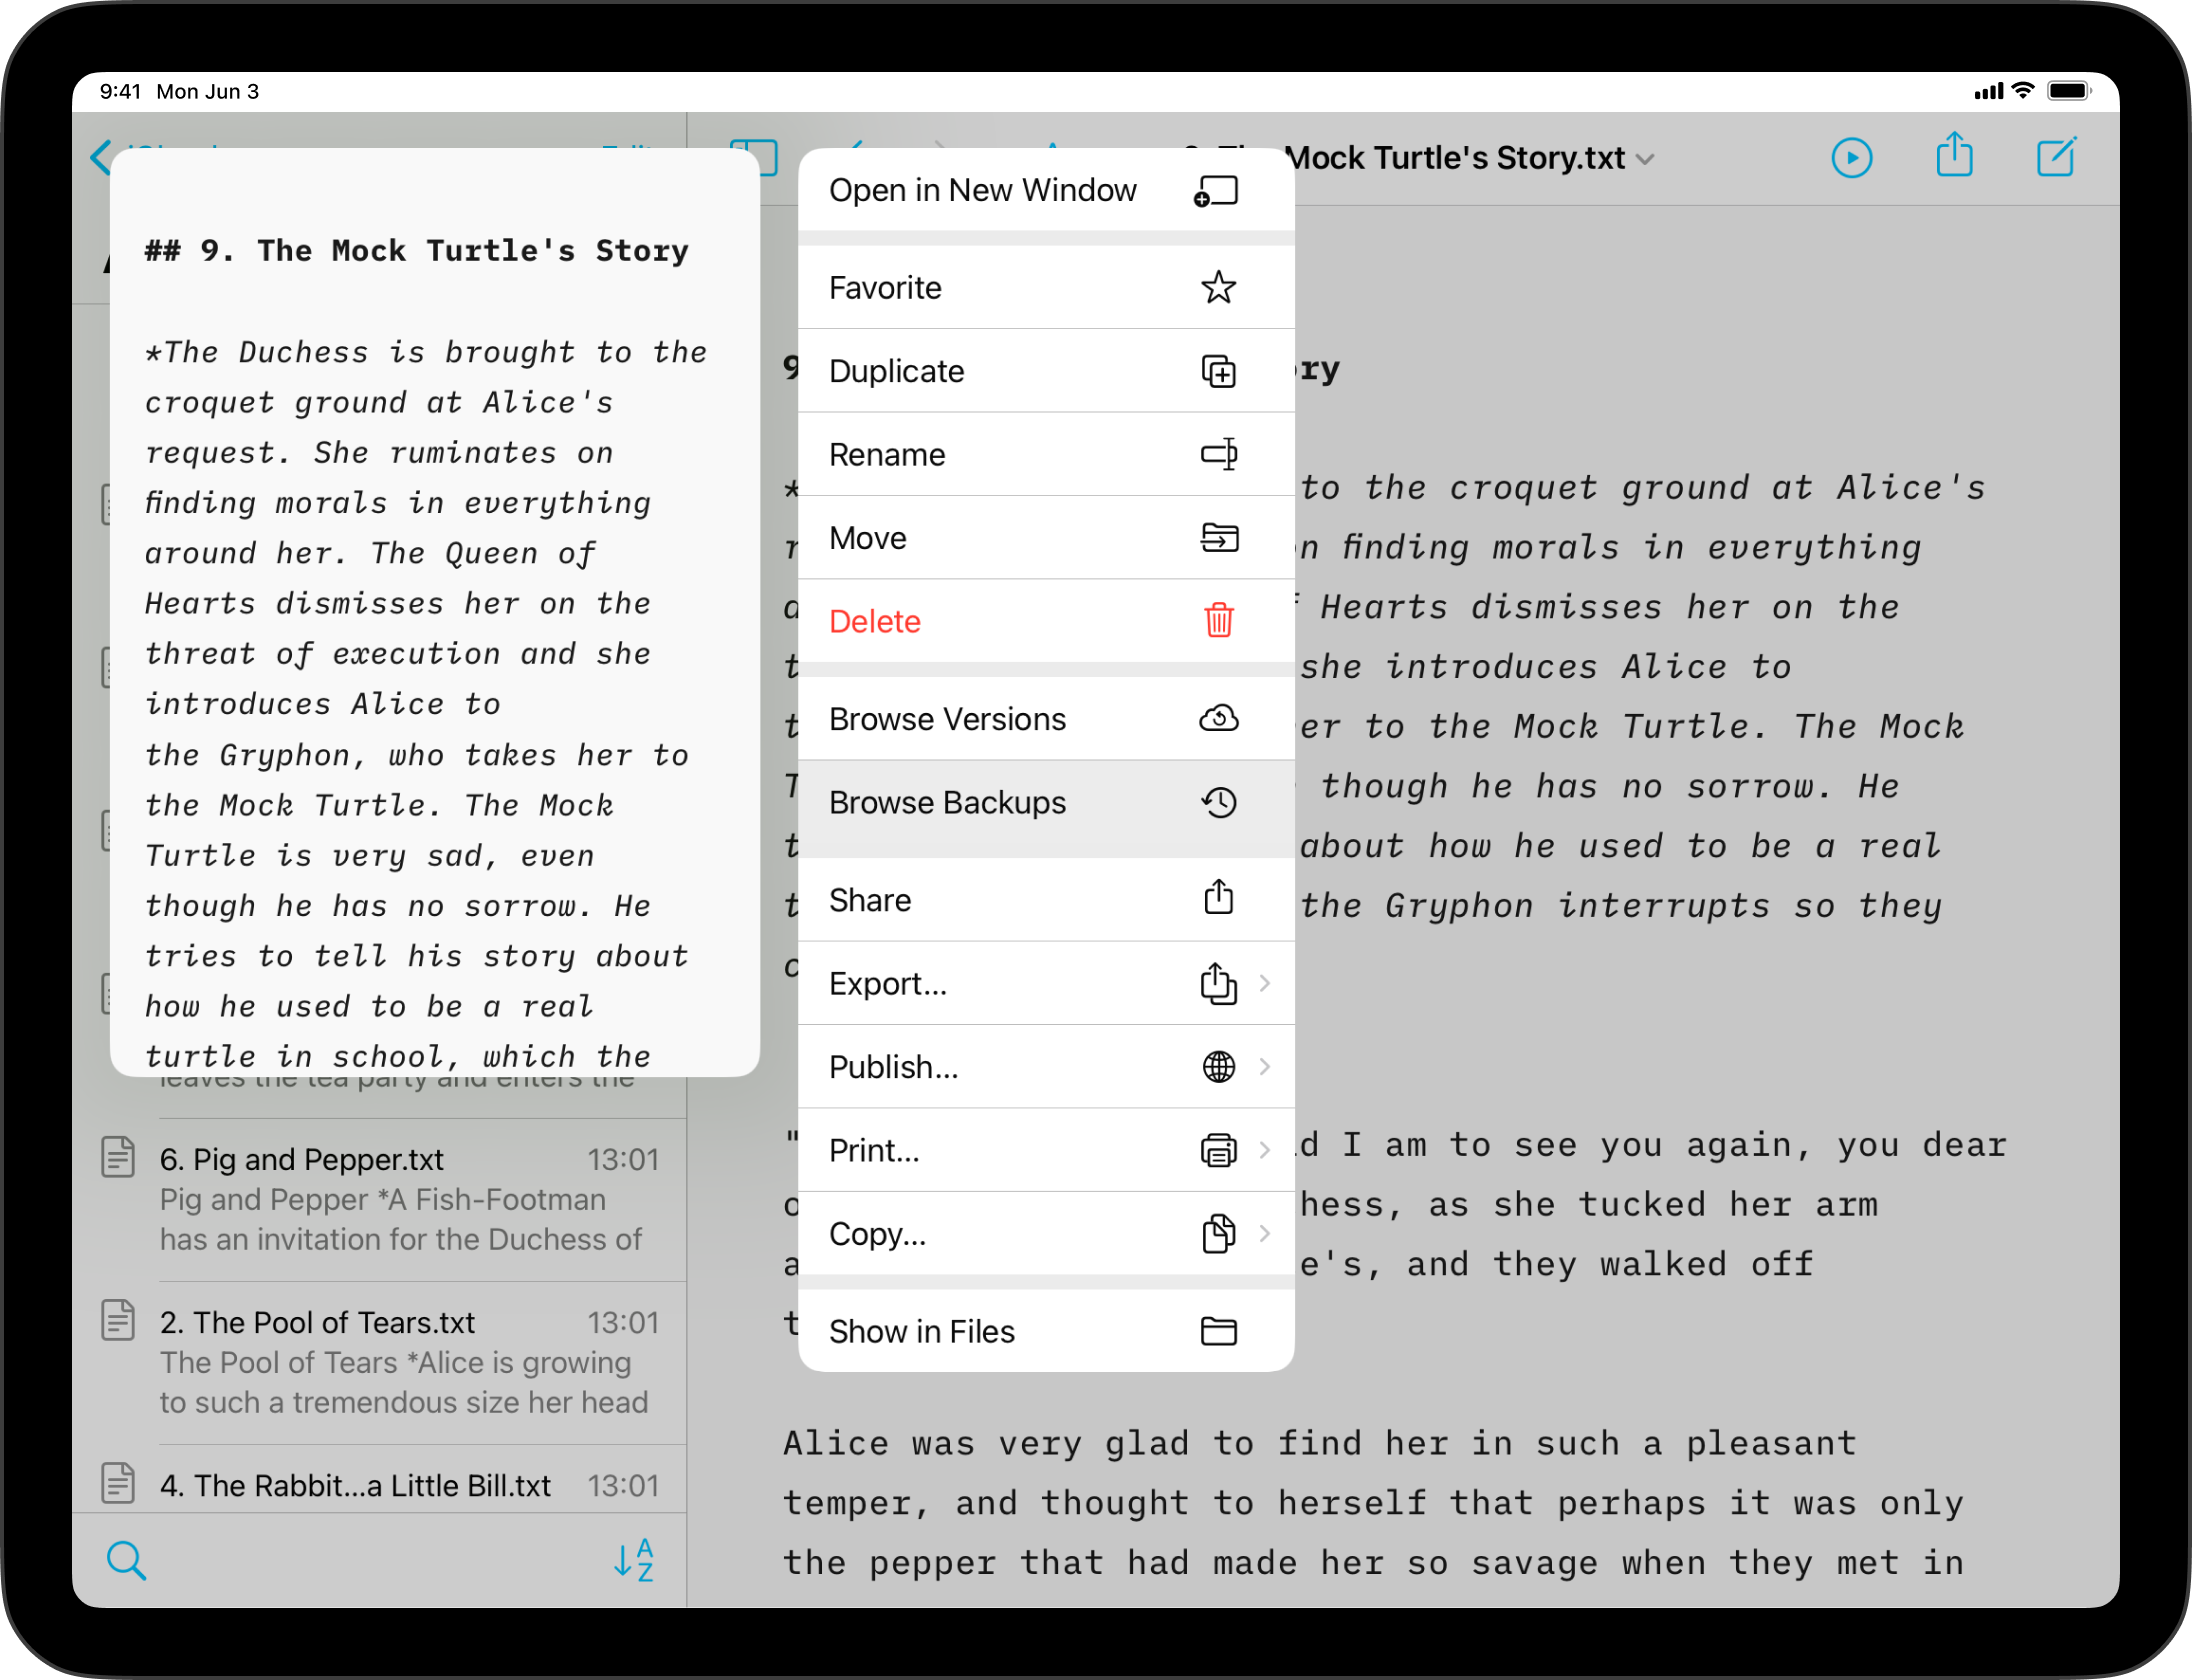This screenshot has height=1680, width=2192.
Task: Tap the compose new document icon
Action: 2056,158
